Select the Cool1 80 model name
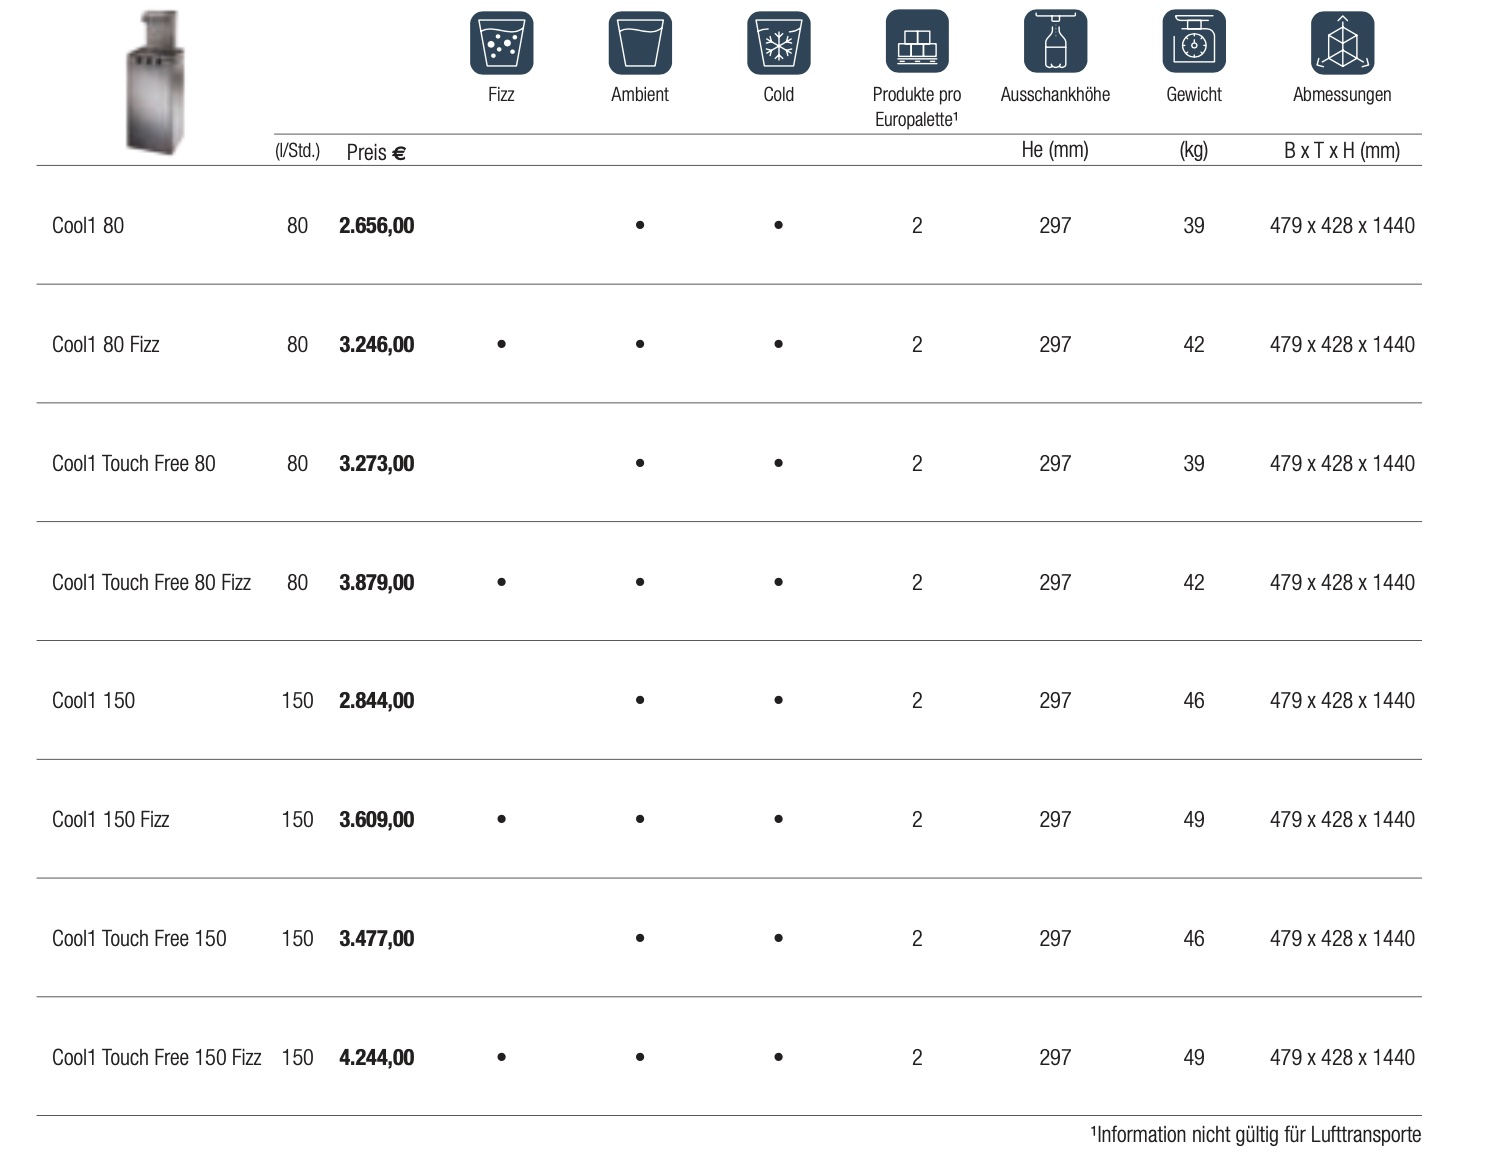 coord(88,226)
